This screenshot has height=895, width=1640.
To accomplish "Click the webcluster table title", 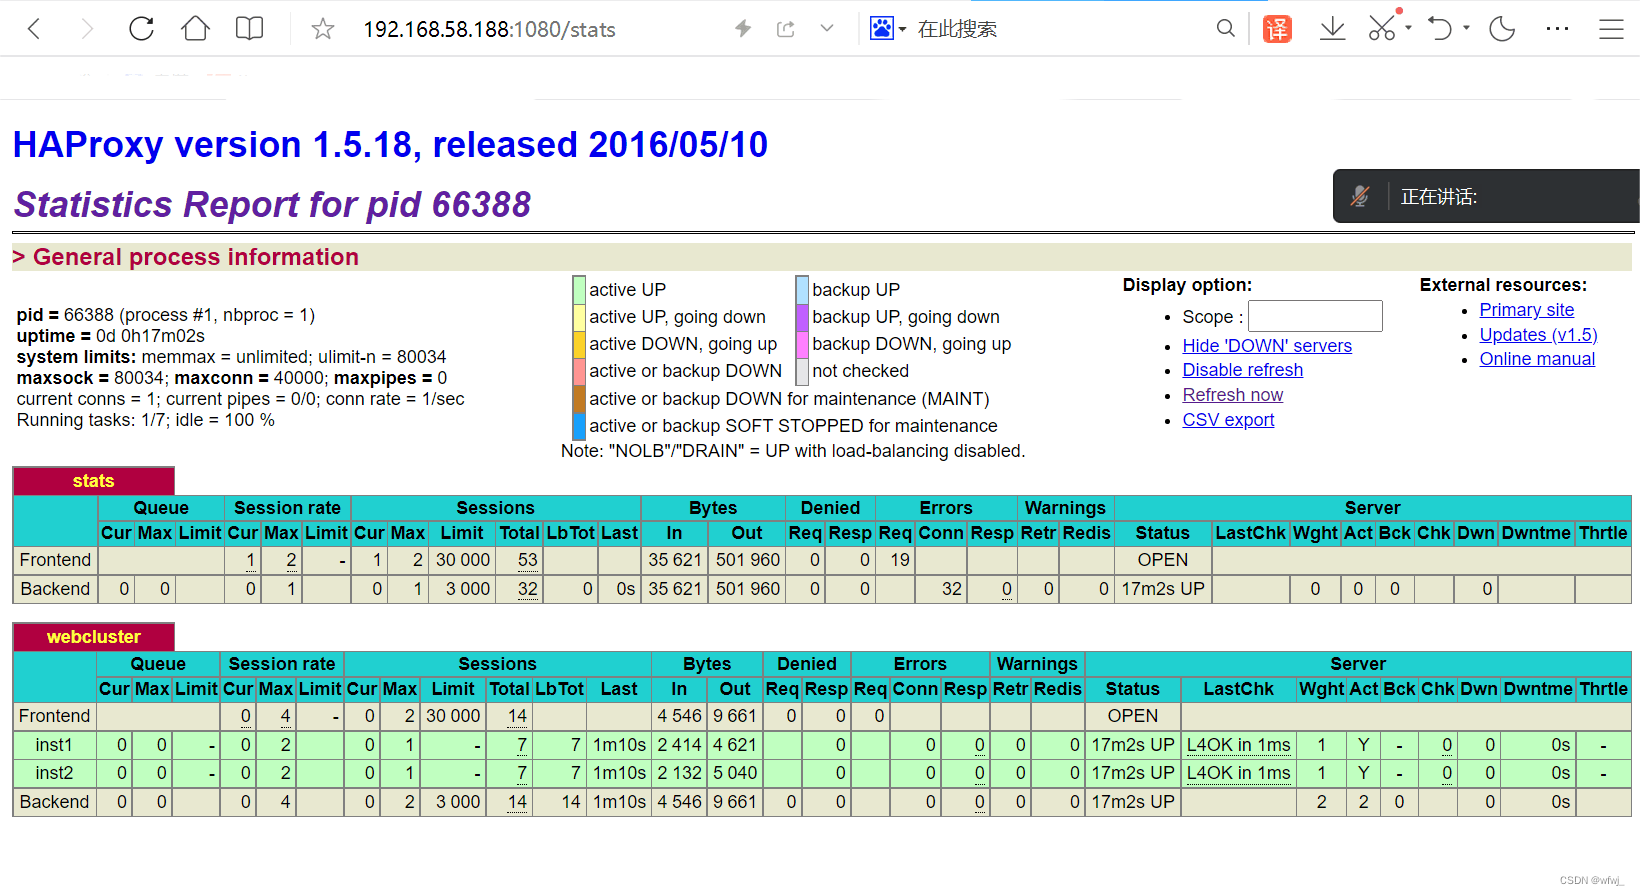I will [93, 637].
